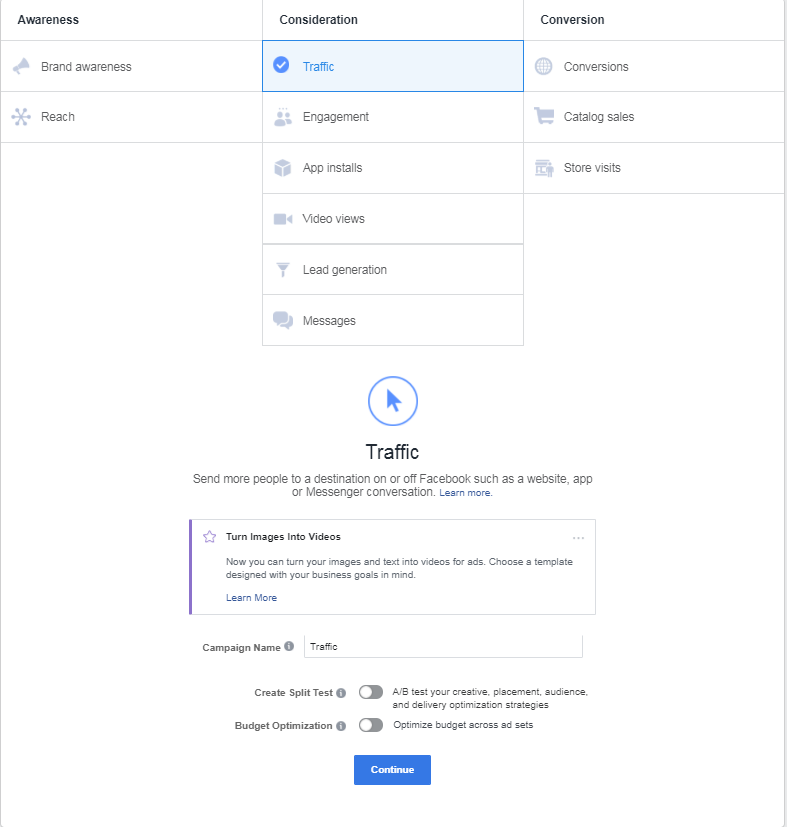
Task: Open the Learn More link in the Turn Images Into Videos card
Action: (251, 597)
